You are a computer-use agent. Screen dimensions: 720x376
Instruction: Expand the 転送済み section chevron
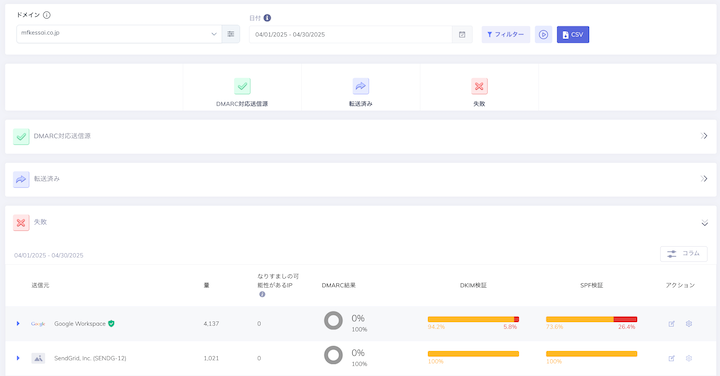tap(704, 179)
